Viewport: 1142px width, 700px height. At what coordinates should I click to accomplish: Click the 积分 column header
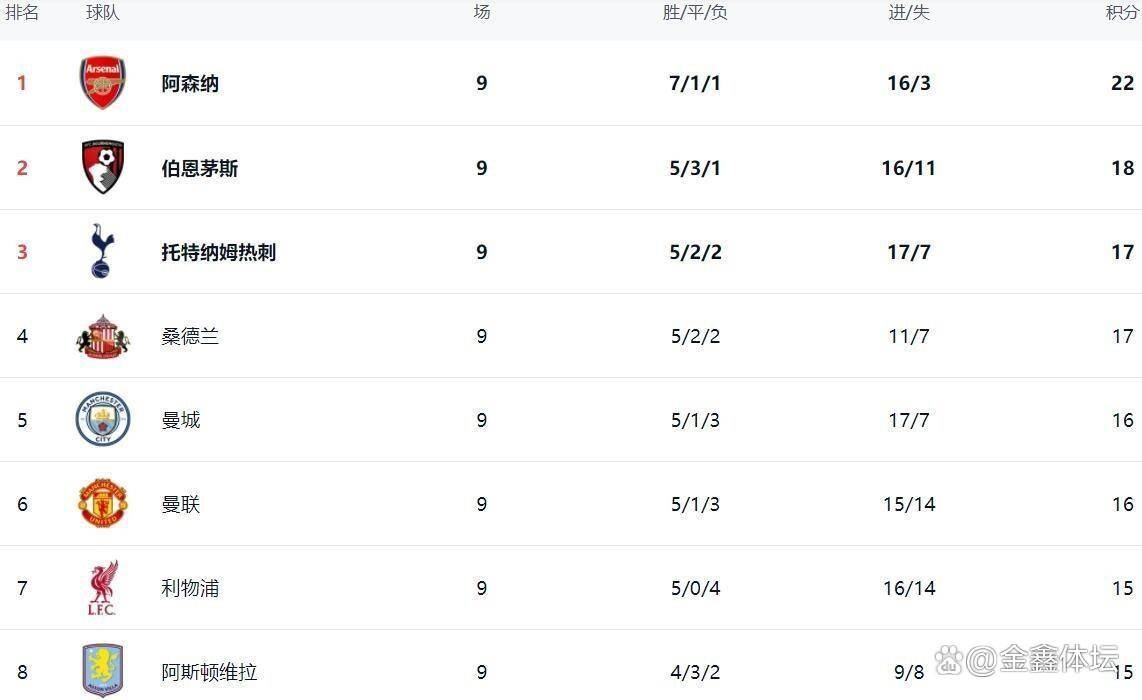pyautogui.click(x=1121, y=13)
